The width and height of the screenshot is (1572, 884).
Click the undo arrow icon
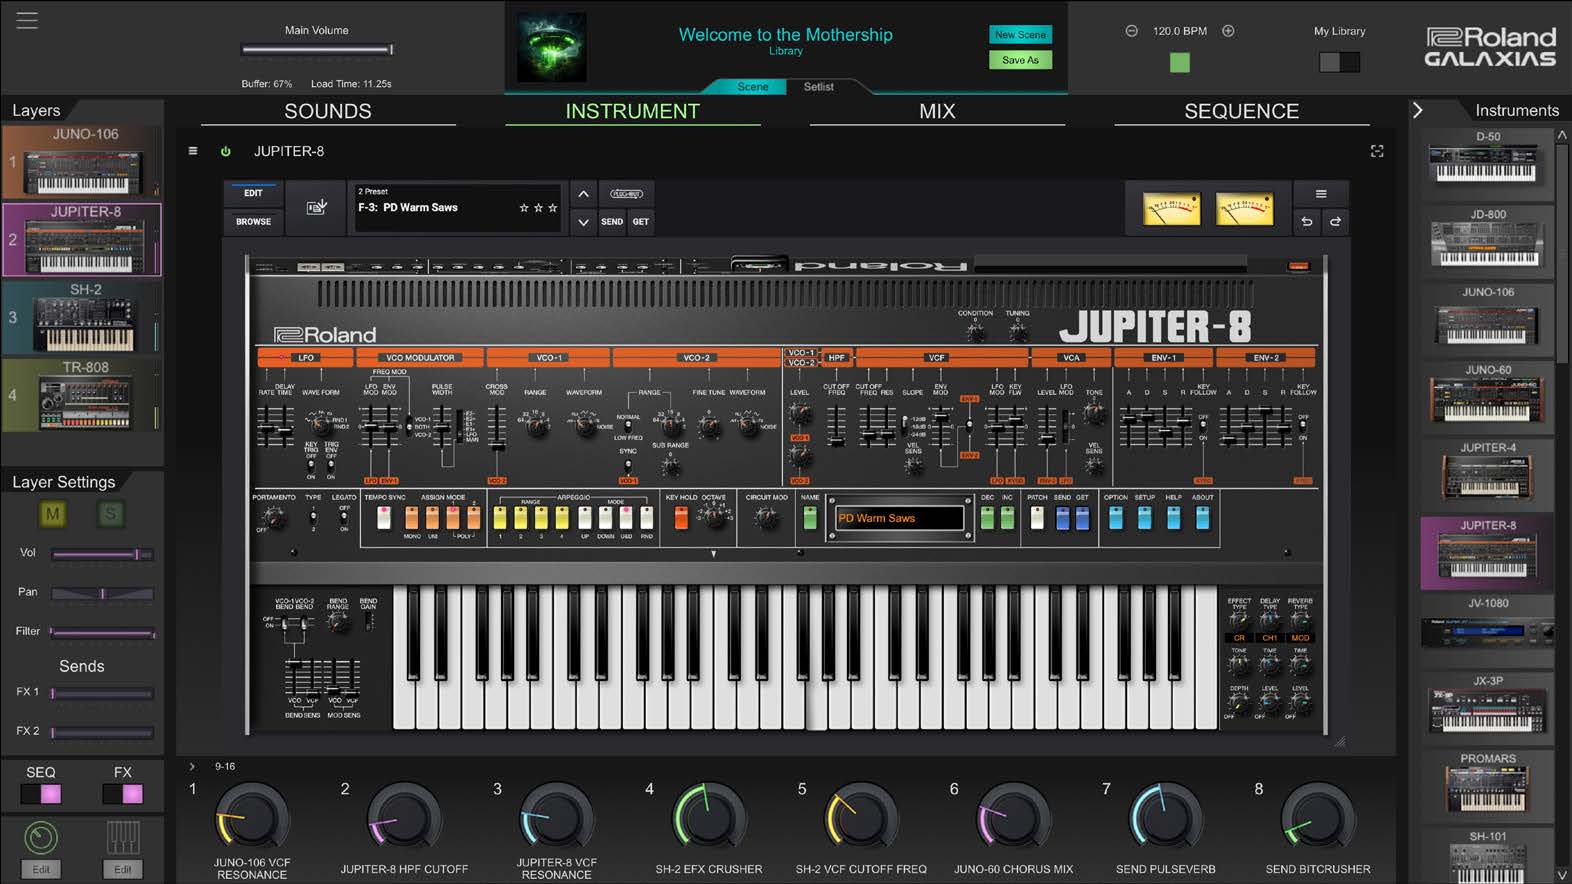1306,222
